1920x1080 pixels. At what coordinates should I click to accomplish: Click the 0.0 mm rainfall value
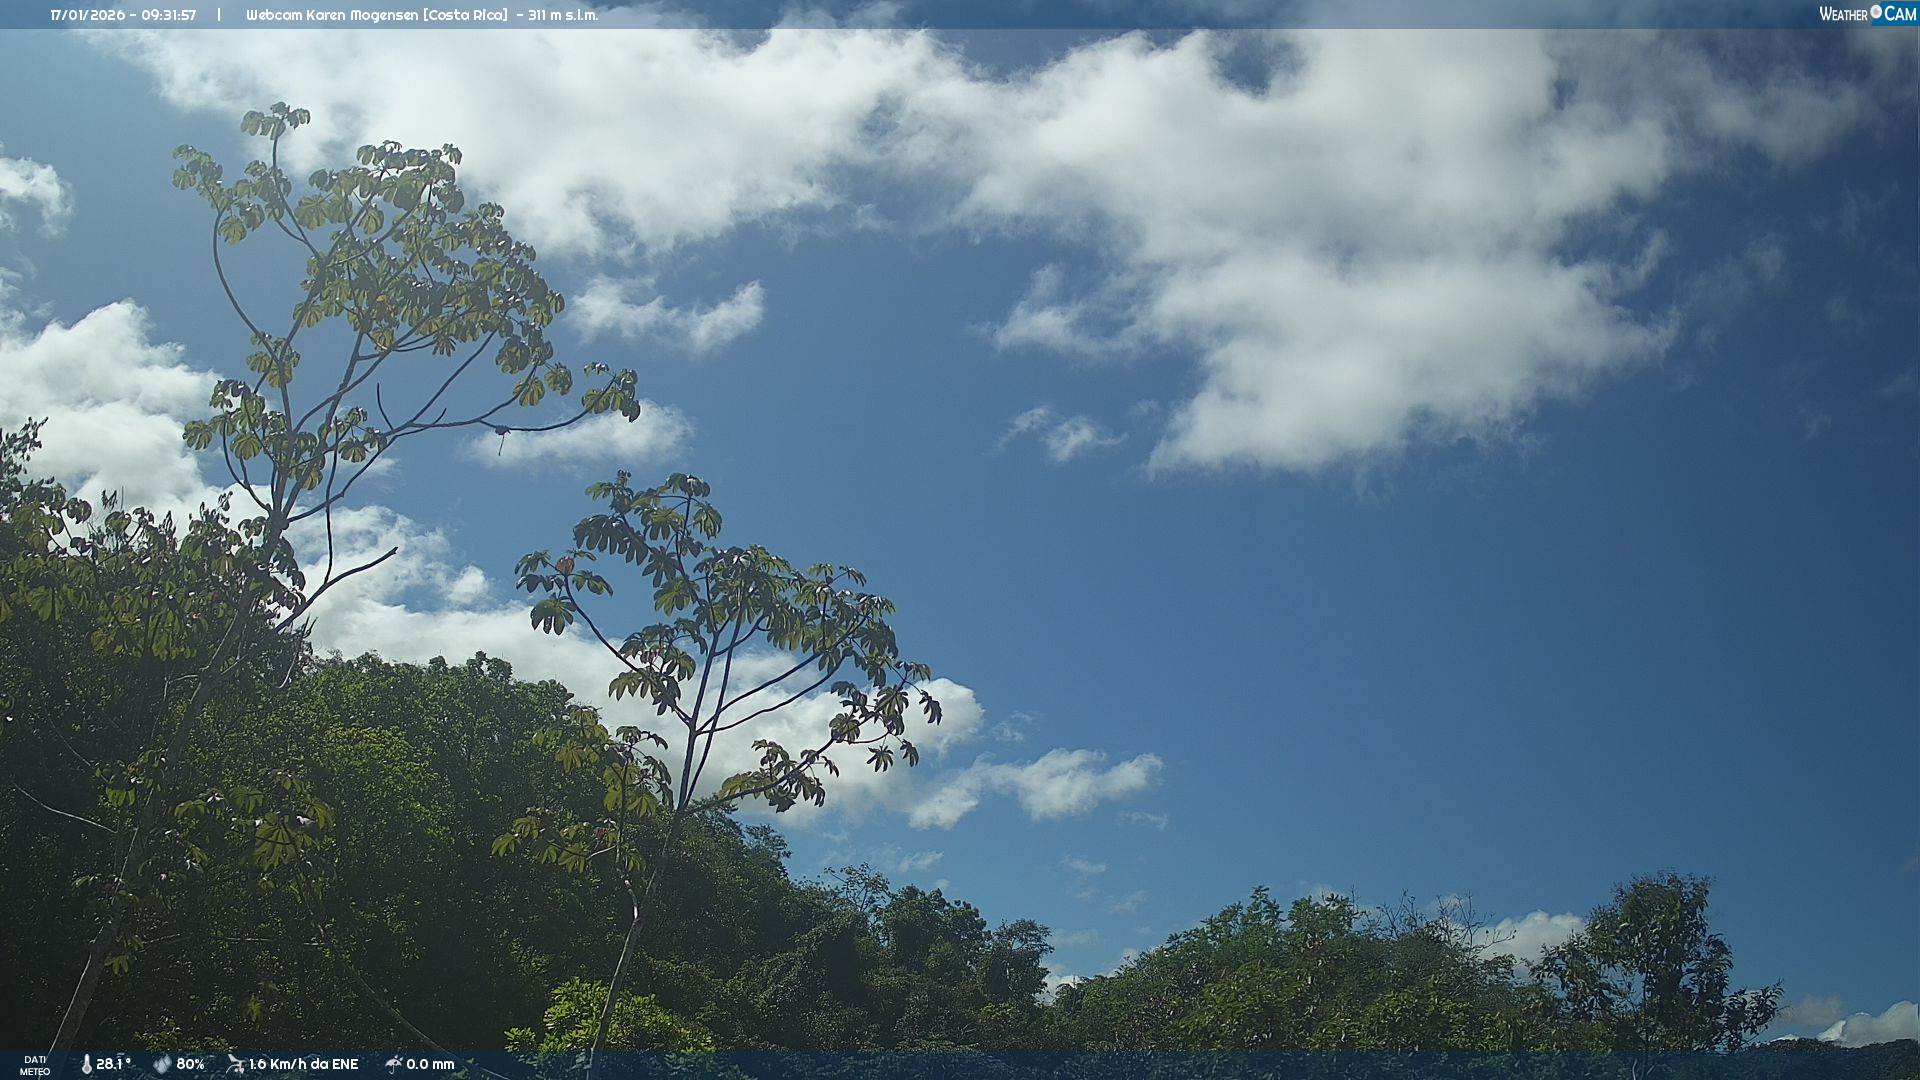click(x=430, y=1064)
